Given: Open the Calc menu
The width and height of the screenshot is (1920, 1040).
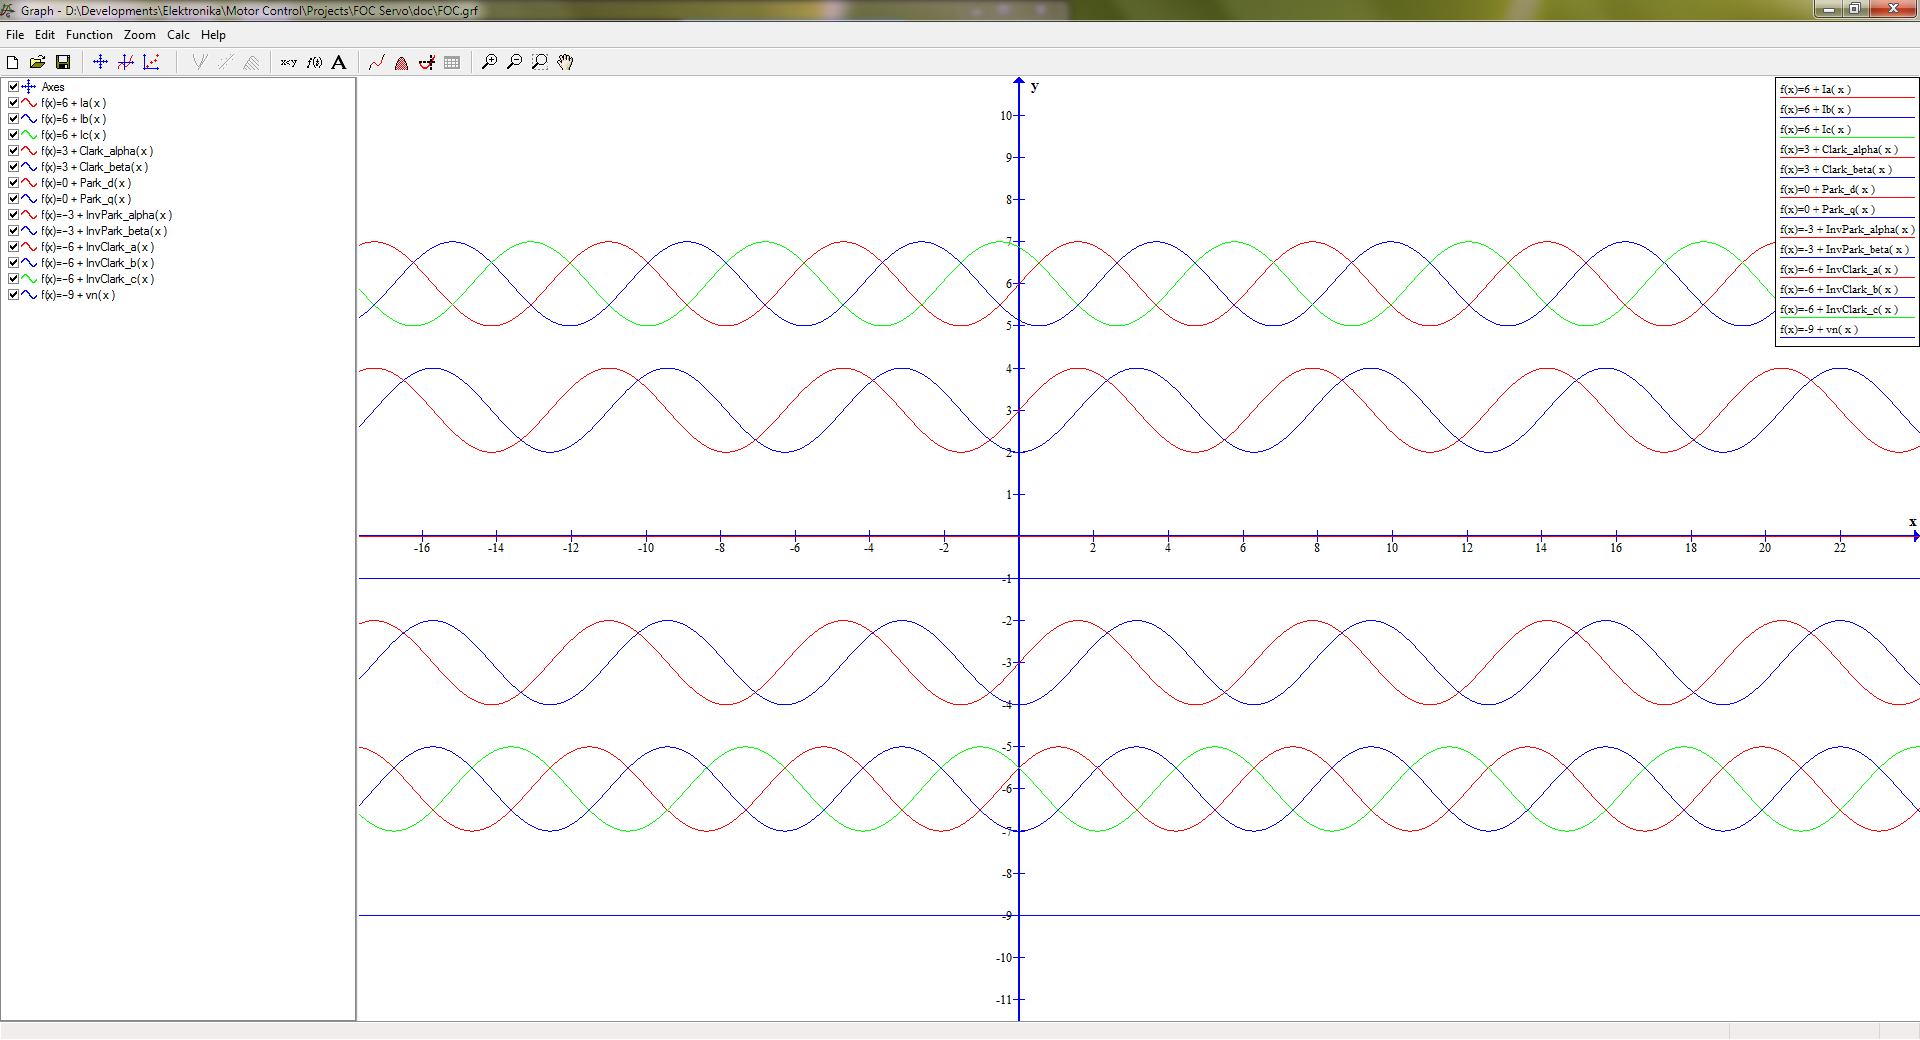Looking at the screenshot, I should click(178, 35).
